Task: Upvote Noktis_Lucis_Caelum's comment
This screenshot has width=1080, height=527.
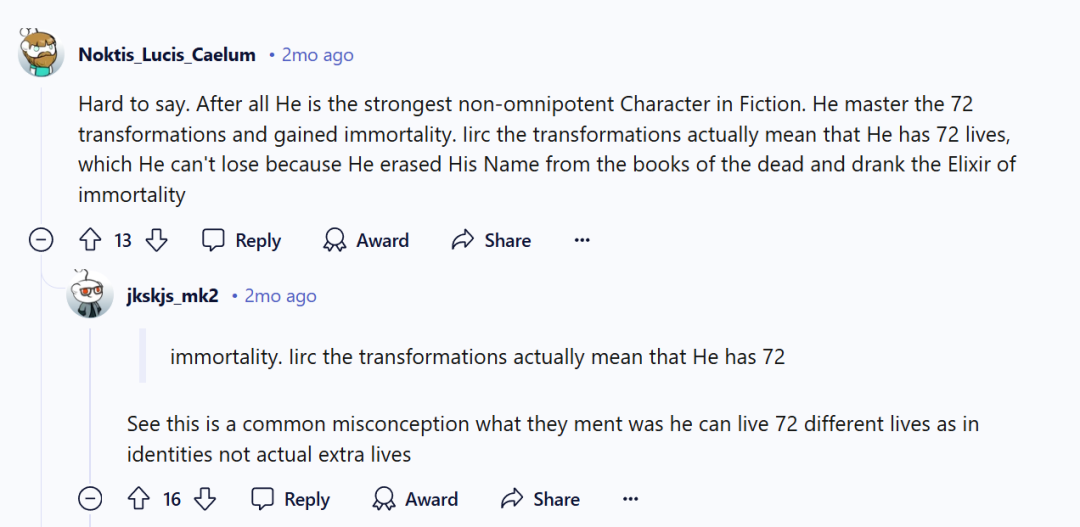Action: [x=90, y=240]
